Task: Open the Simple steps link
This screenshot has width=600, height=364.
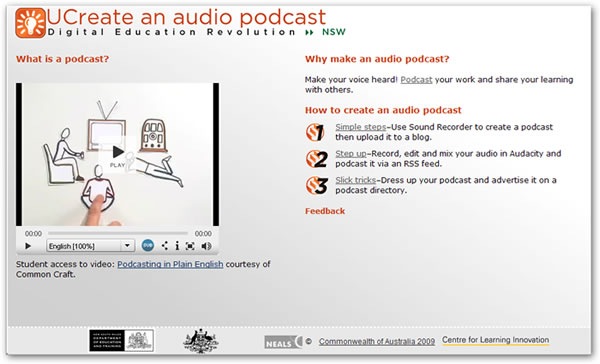Action: point(360,127)
